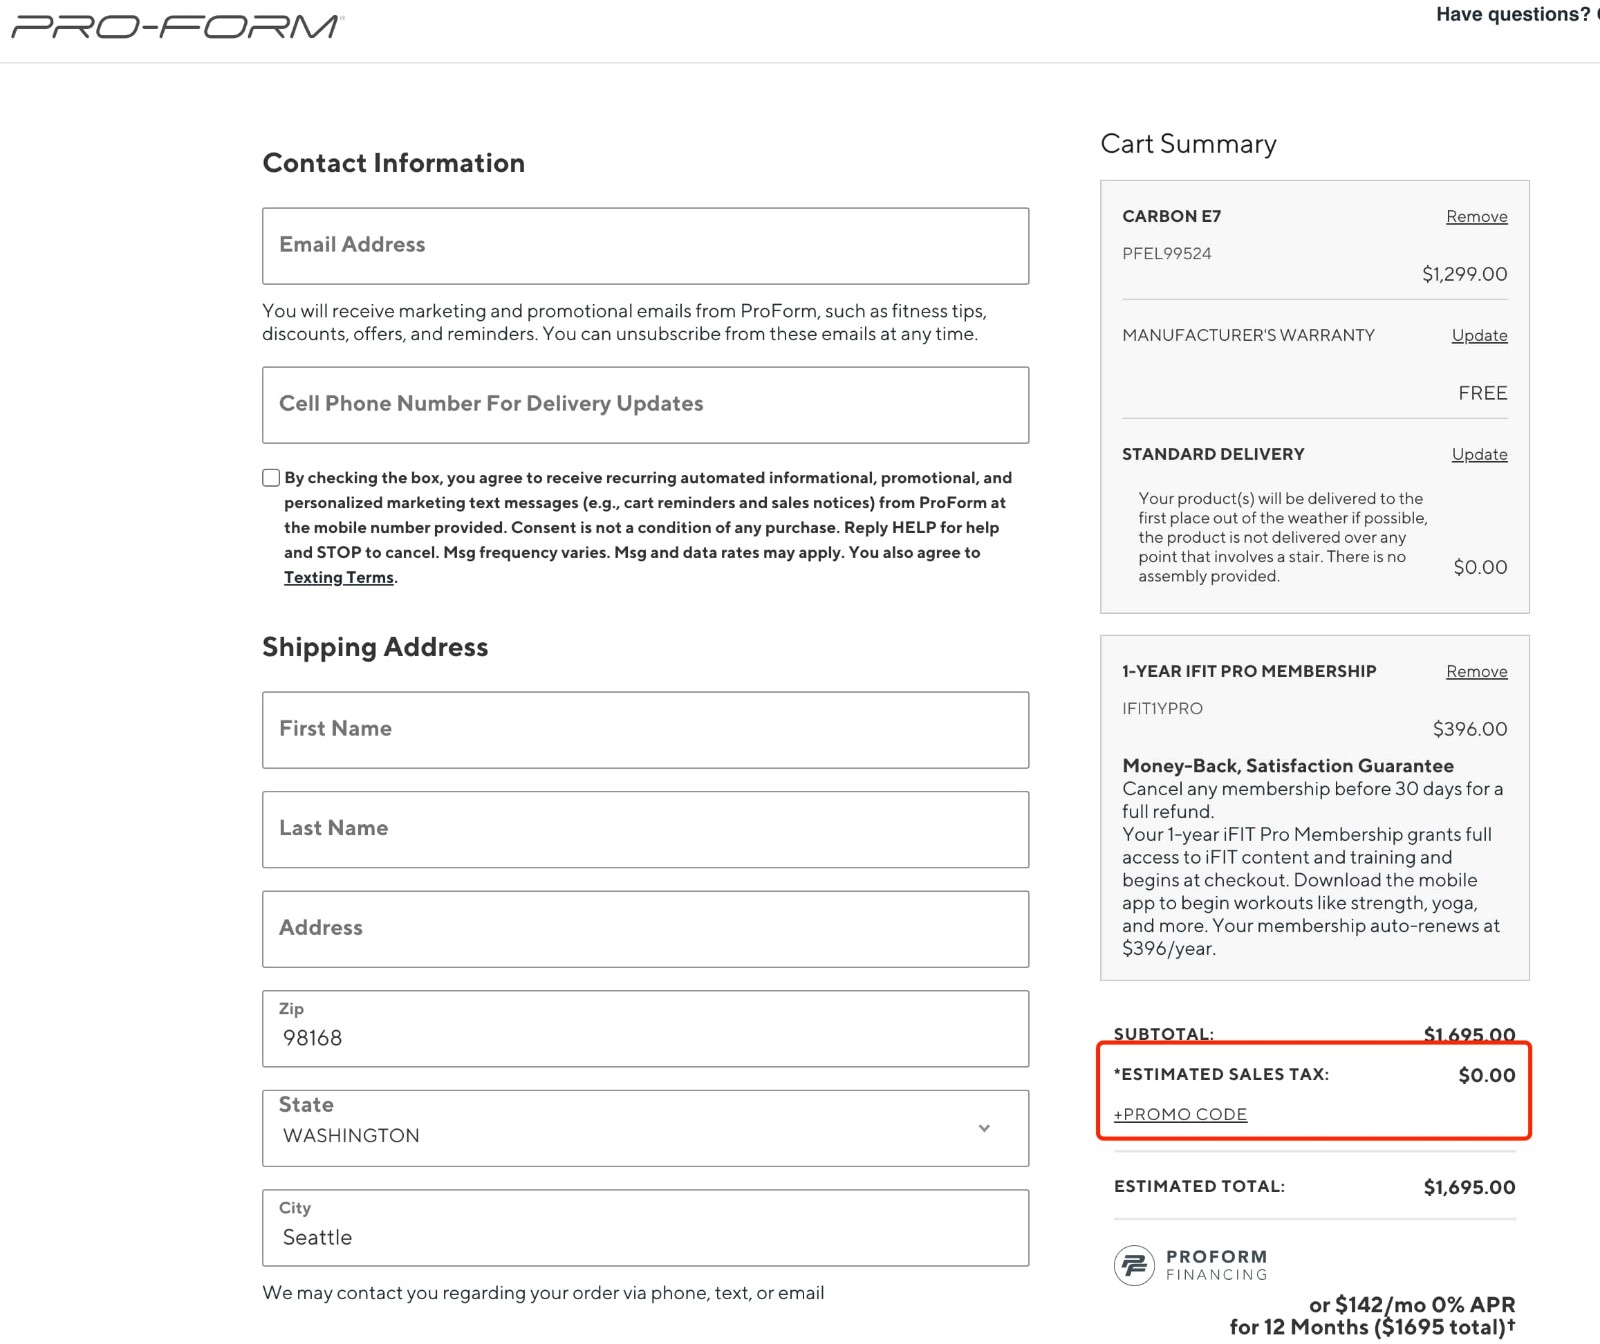Enable the marketing text messages consent checkbox
The image size is (1600, 1344).
tap(270, 477)
